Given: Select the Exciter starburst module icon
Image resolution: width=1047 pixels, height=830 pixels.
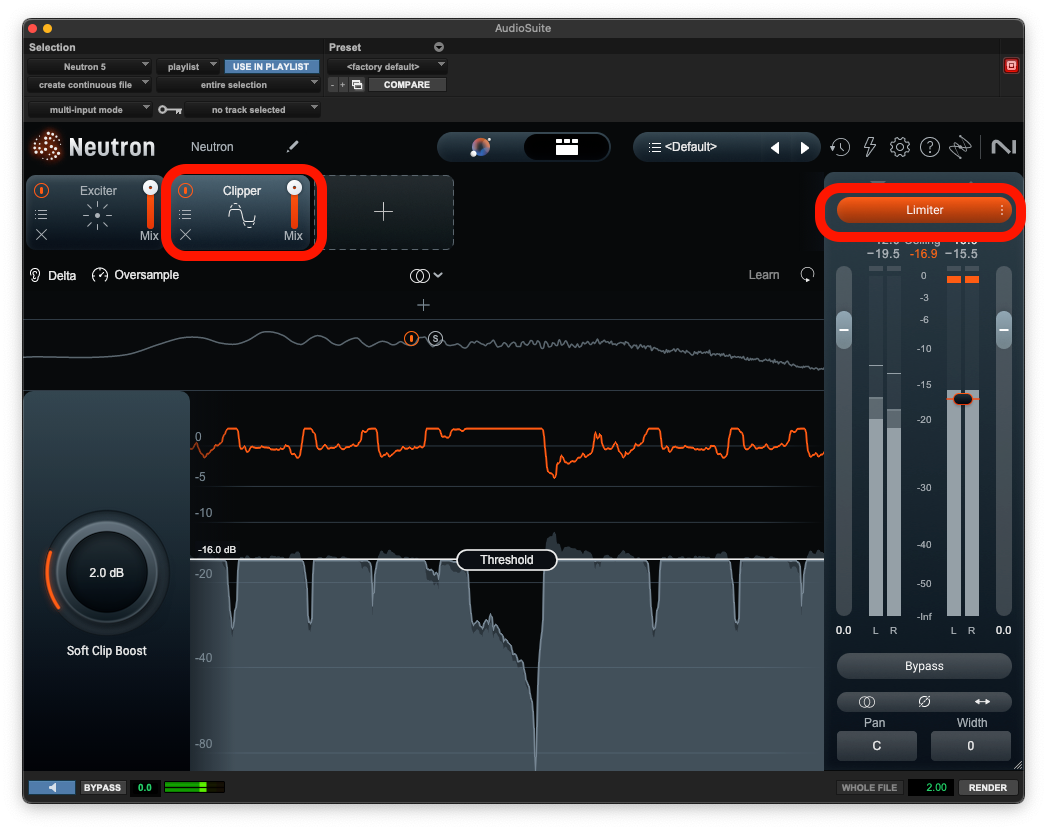Looking at the screenshot, I should [97, 216].
